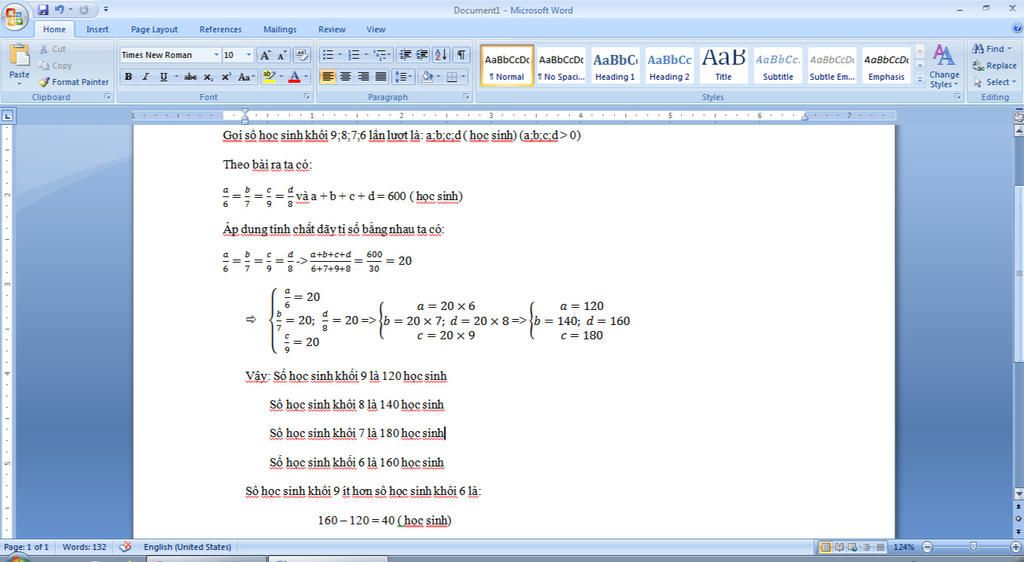Clear formatting with the eraser icon
The height and width of the screenshot is (562, 1024).
click(x=301, y=55)
